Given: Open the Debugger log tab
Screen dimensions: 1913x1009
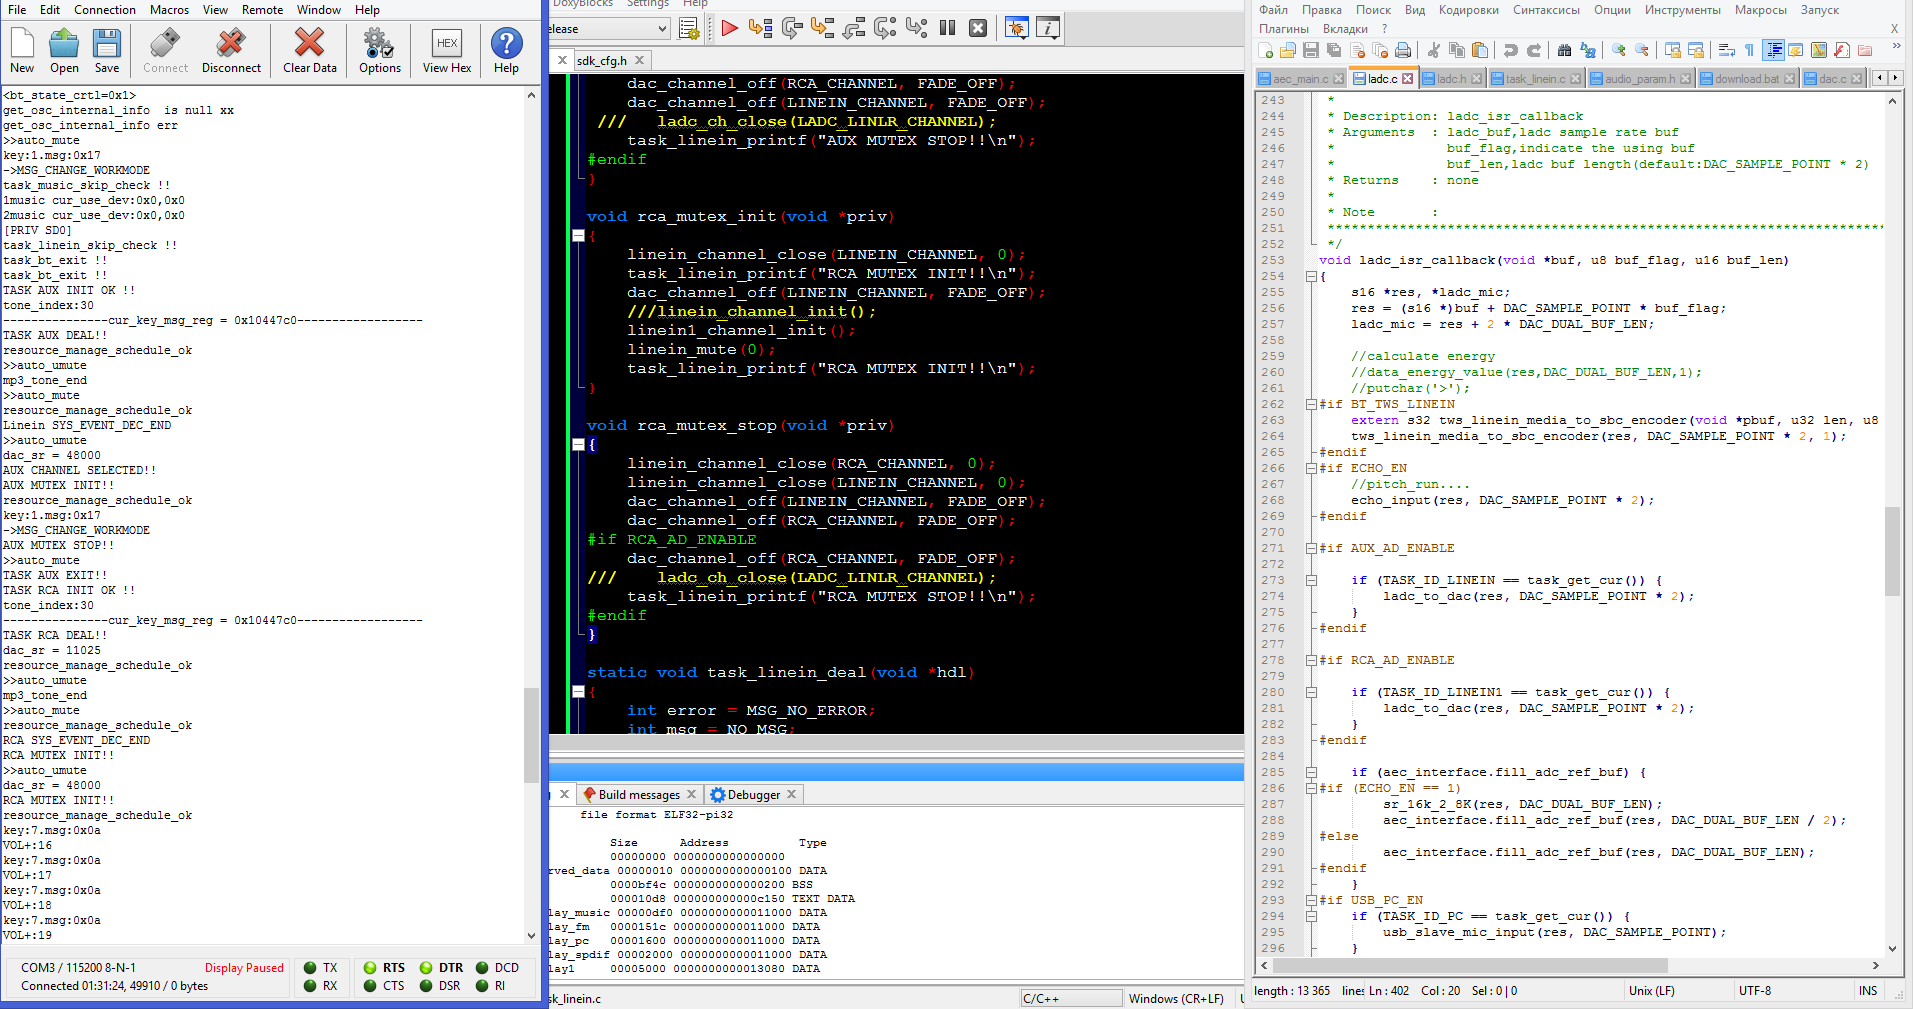Looking at the screenshot, I should pyautogui.click(x=752, y=795).
